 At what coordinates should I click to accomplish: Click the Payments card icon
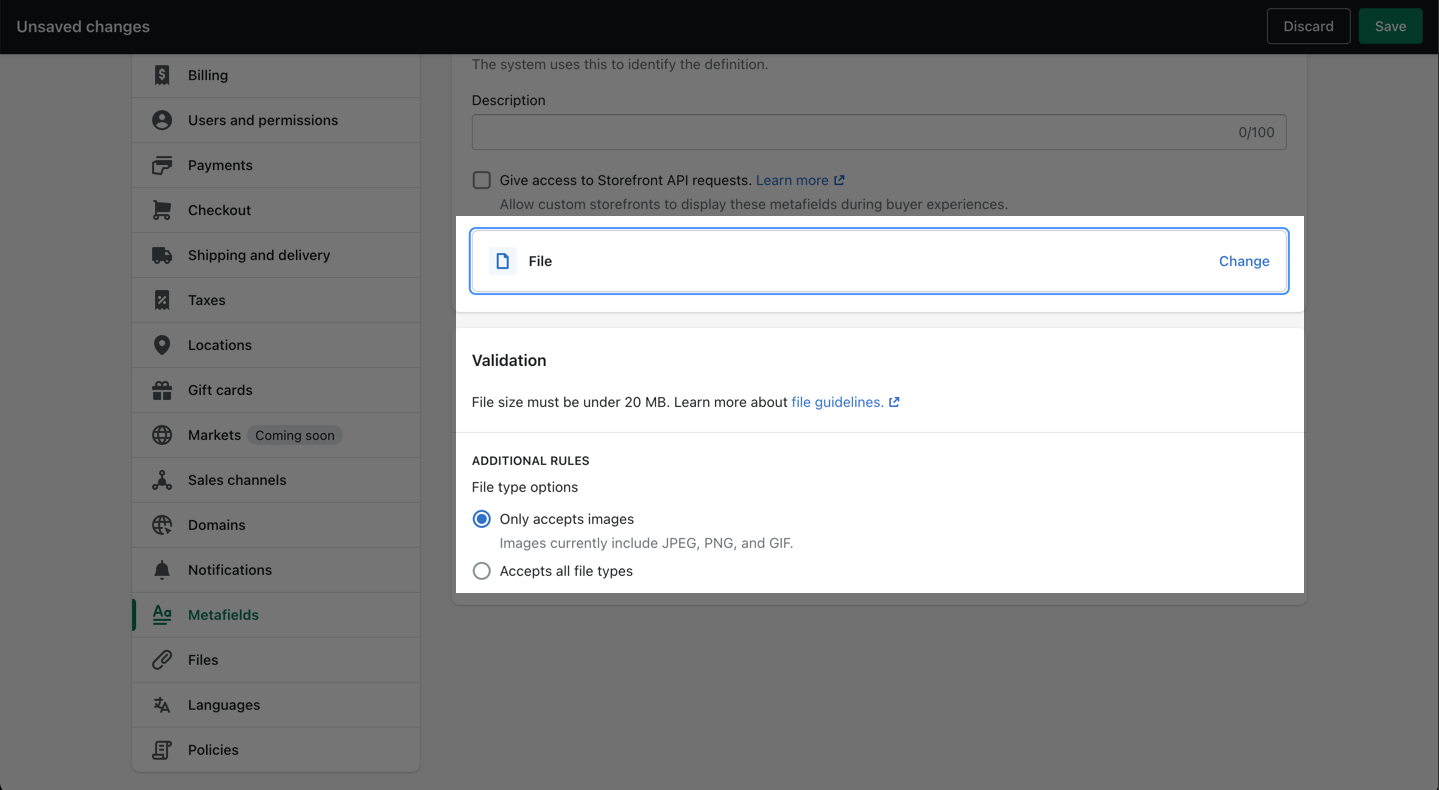(x=162, y=165)
